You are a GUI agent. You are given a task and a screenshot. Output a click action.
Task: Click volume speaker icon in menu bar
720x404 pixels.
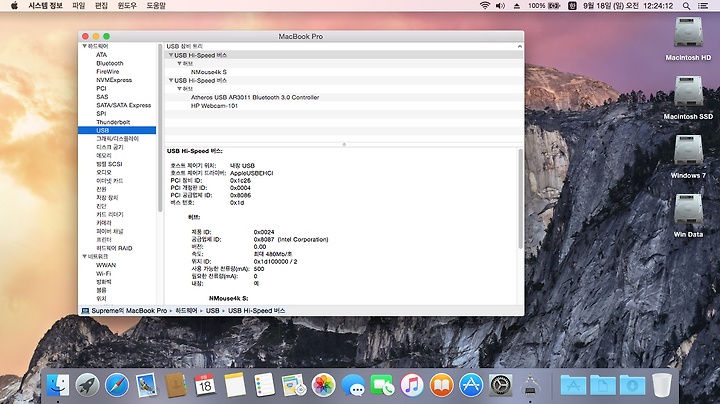click(x=501, y=6)
